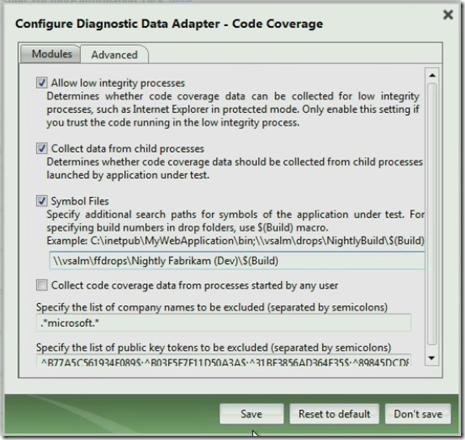Click the scrollbar down arrow
The image size is (465, 440).
[x=432, y=358]
